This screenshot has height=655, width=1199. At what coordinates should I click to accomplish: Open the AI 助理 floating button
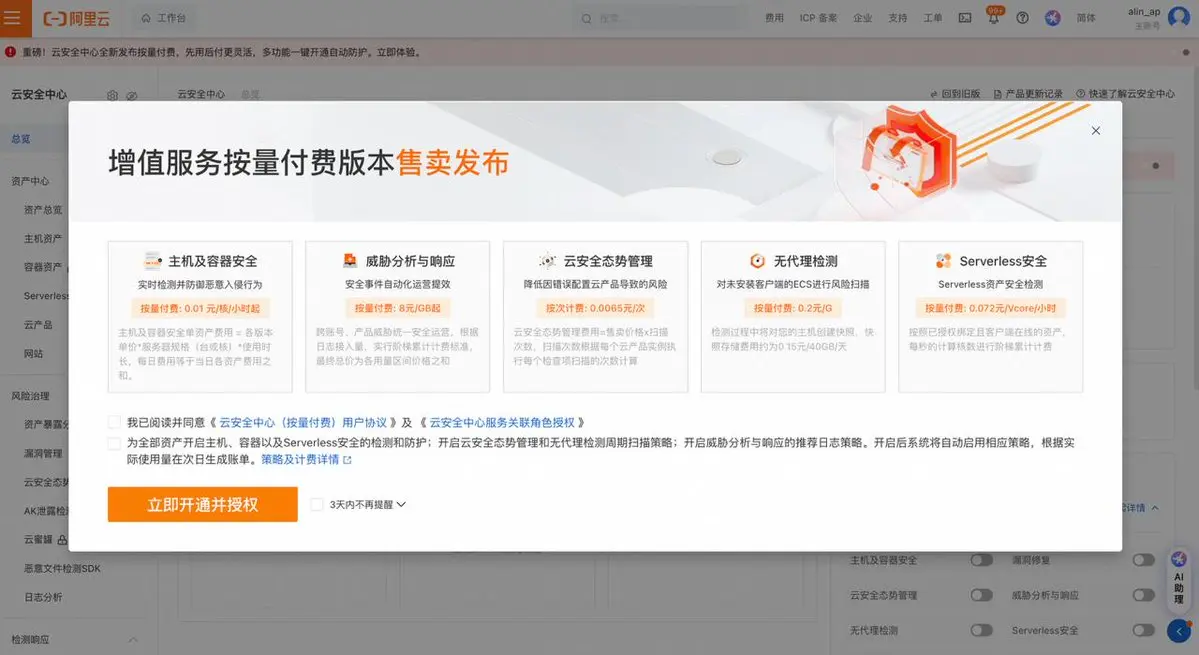[1179, 580]
